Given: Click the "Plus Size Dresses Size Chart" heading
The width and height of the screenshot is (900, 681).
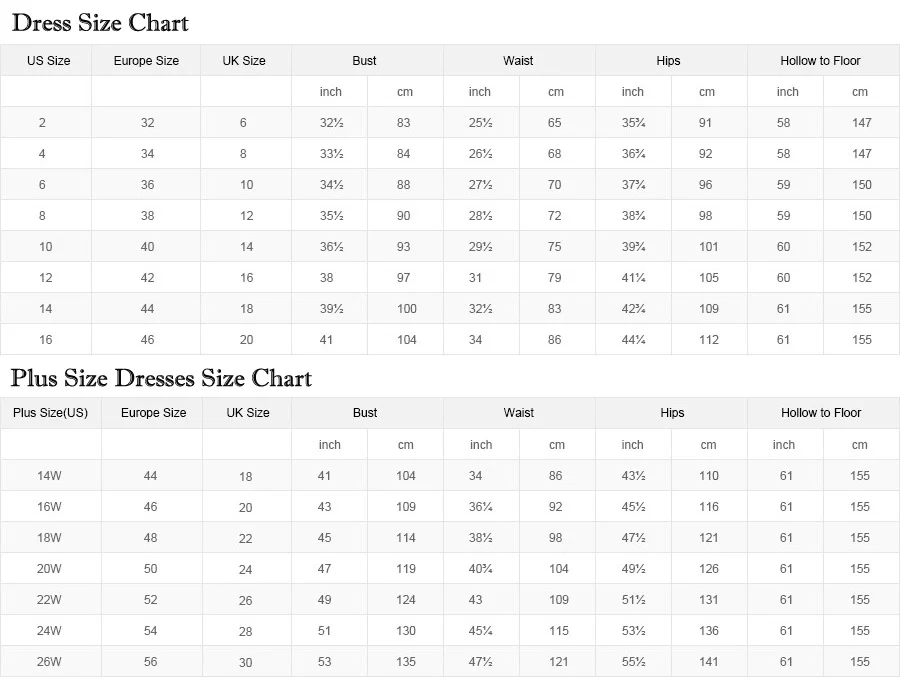Looking at the screenshot, I should coord(161,378).
